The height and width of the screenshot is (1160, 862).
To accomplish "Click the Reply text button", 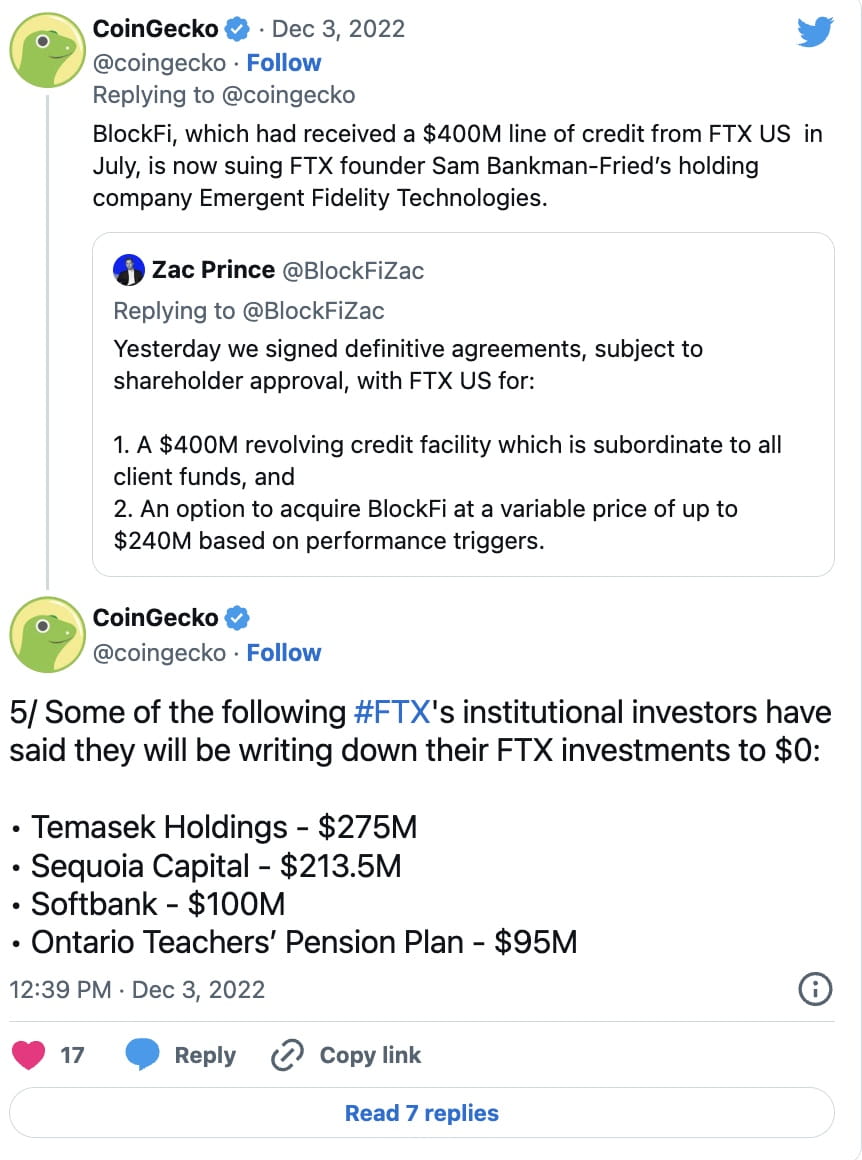I will pos(205,1055).
